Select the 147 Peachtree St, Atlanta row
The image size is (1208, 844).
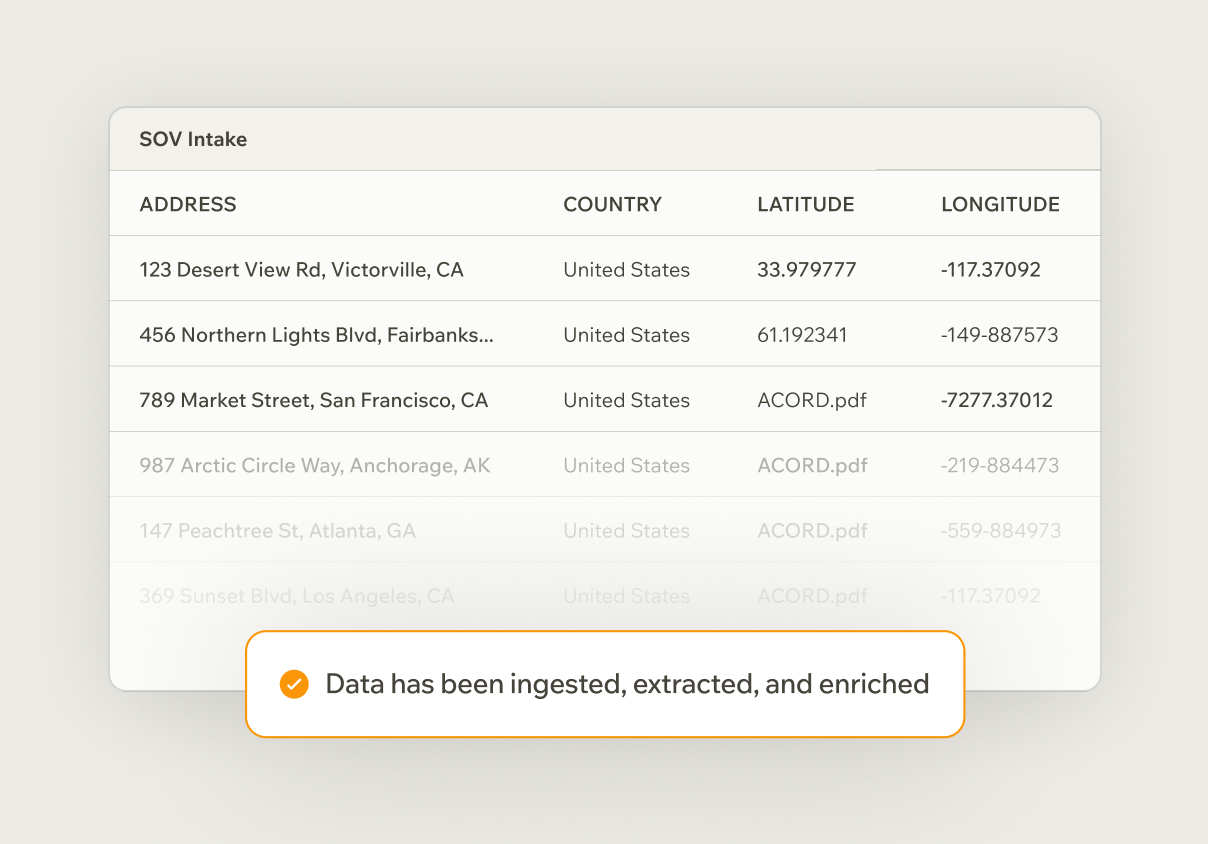tap(277, 531)
